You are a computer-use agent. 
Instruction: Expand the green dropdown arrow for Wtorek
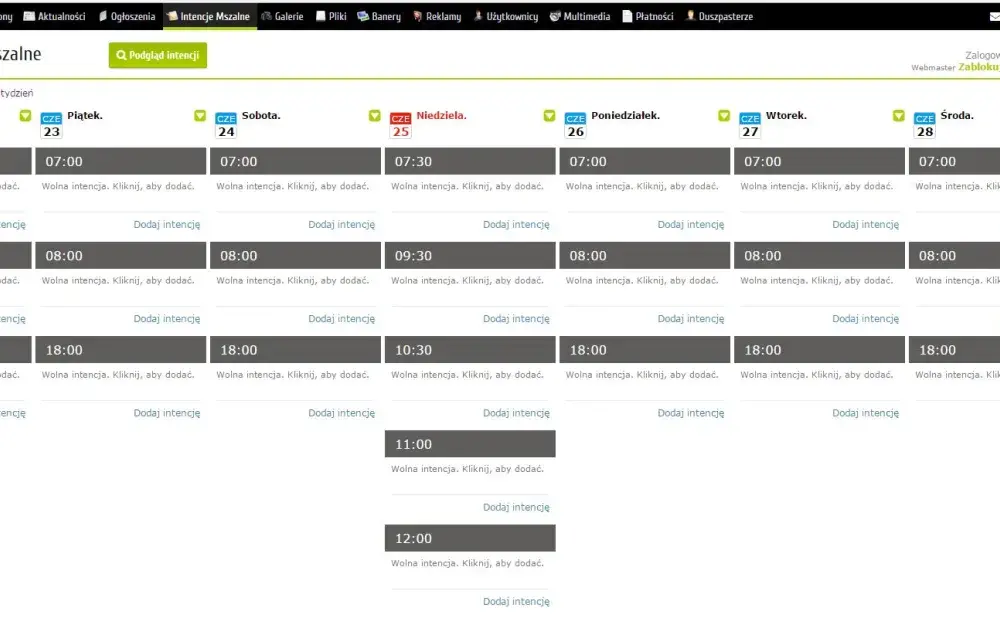(899, 115)
